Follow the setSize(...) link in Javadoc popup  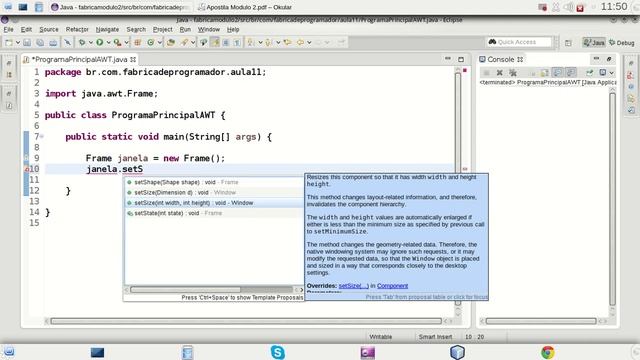(x=353, y=286)
